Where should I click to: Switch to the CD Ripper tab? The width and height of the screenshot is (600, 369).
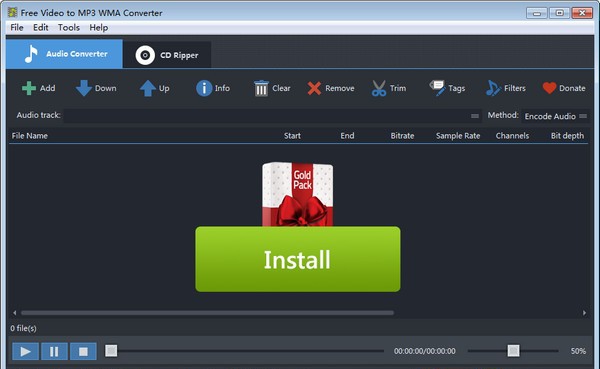click(167, 55)
